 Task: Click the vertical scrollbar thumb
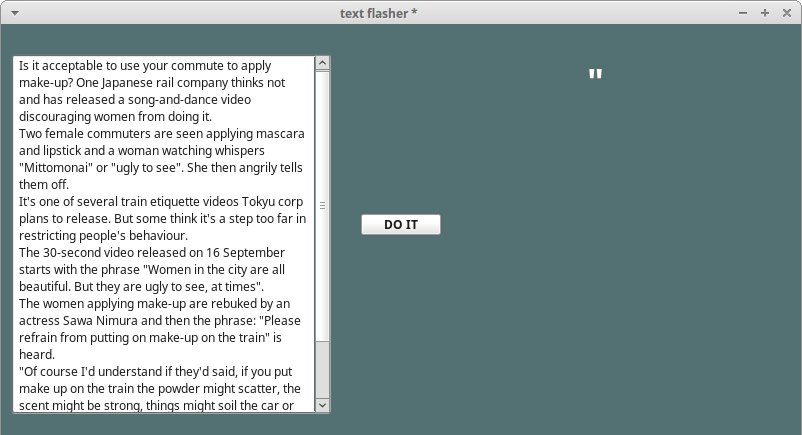pos(322,368)
